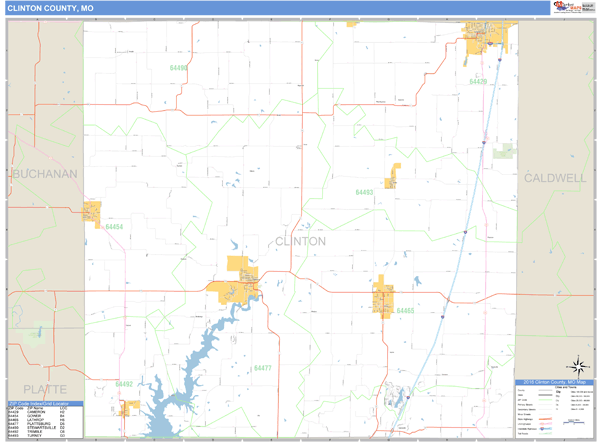Click the 64477 ZIP code label
Viewport: 600px width, 442px height.
262,368
